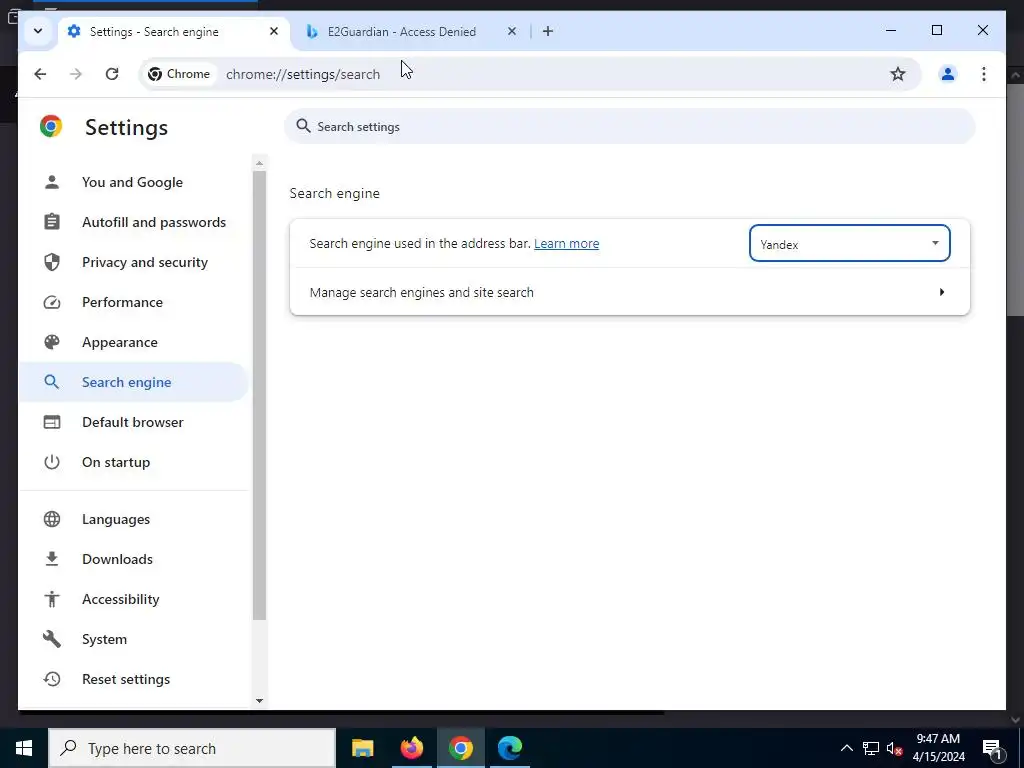
Task: Go to Privacy and security
Action: [134, 262]
